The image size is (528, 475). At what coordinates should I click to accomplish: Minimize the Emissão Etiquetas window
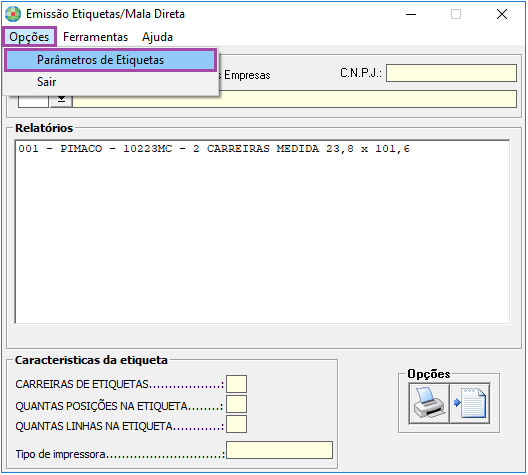411,14
